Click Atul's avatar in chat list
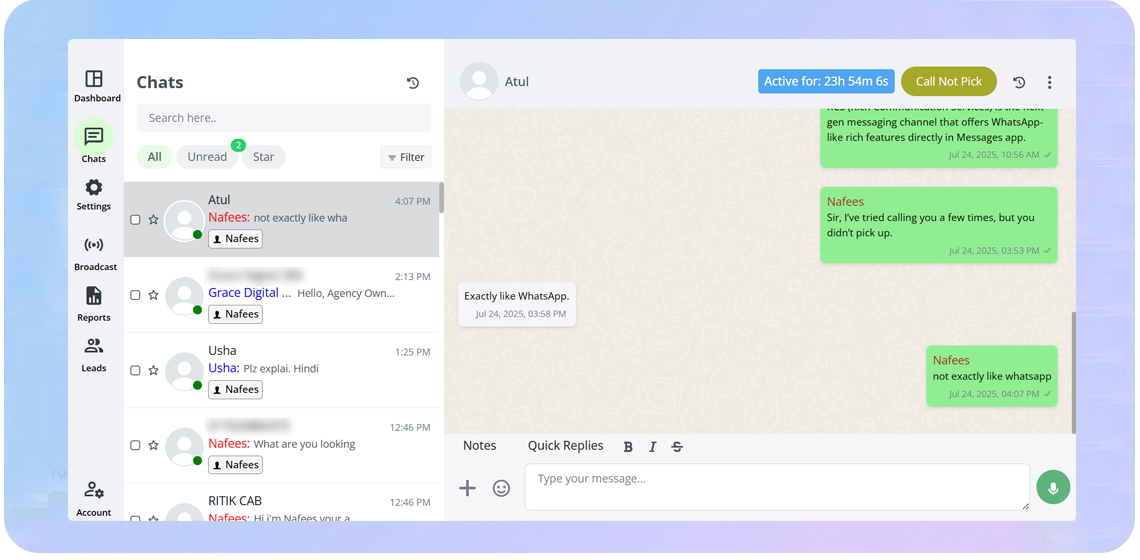1140x560 pixels. (184, 220)
